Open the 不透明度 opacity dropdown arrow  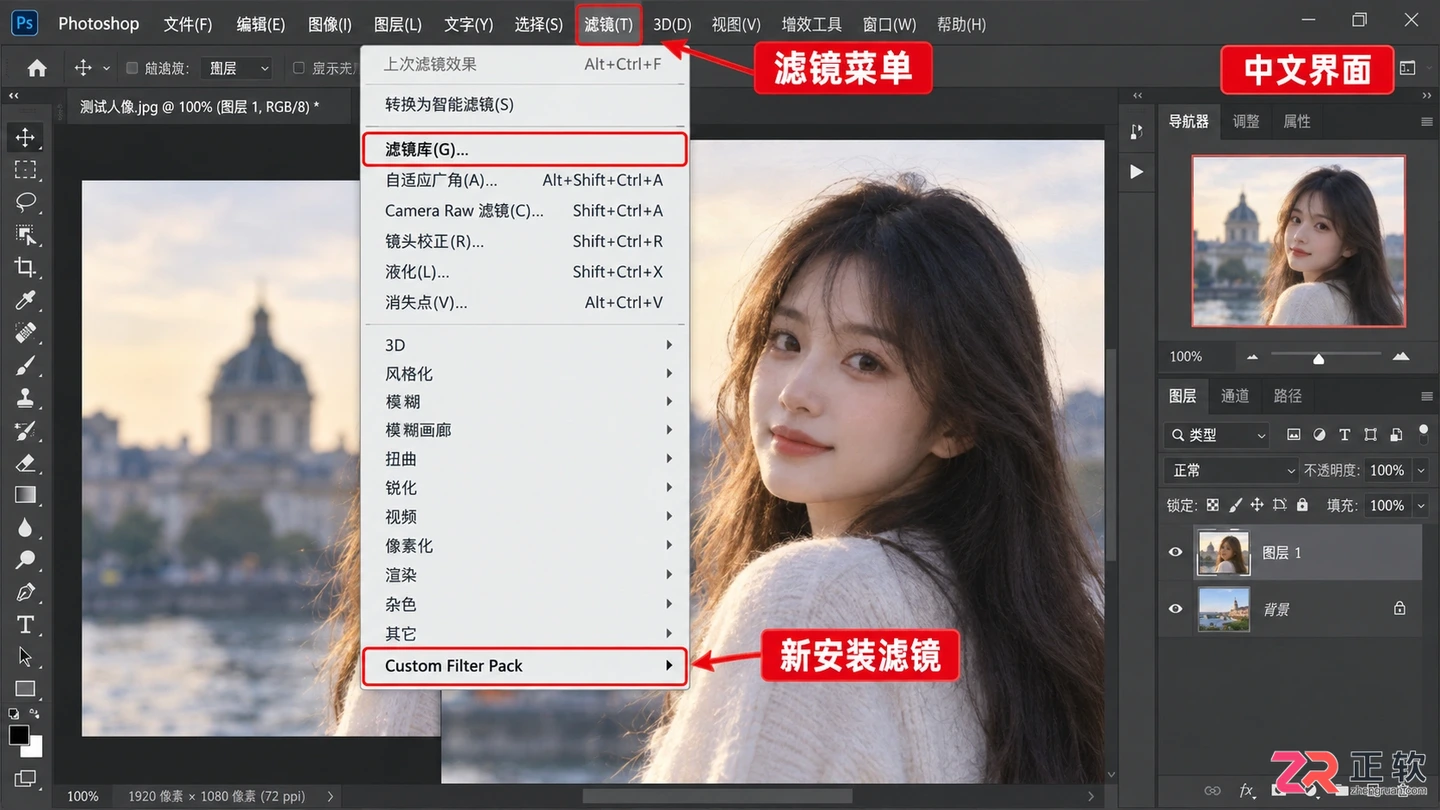click(1422, 470)
